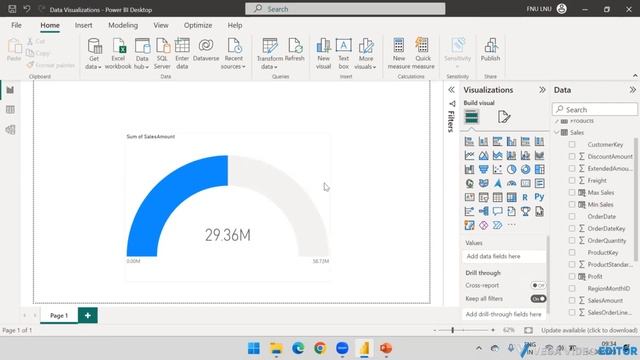This screenshot has height=360, width=640.
Task: Open the Optimize ribbon tab
Action: tap(198, 25)
